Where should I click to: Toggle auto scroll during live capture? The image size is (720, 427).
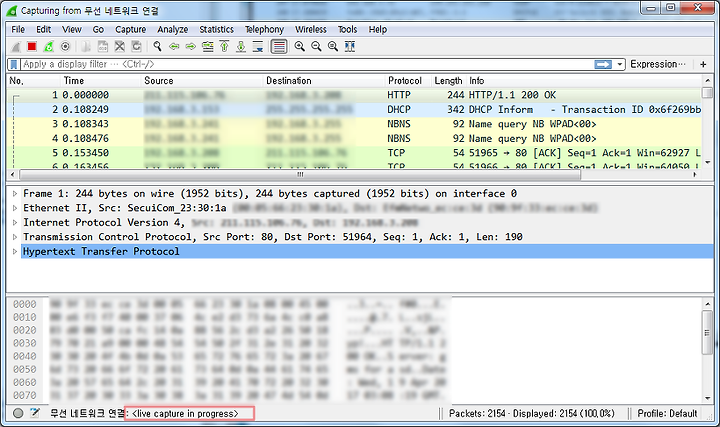point(258,46)
